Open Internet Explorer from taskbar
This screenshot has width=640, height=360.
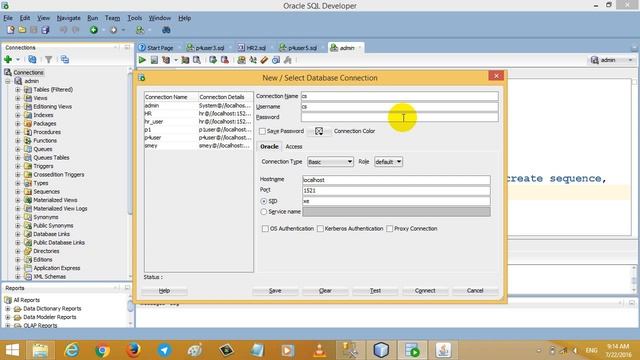click(x=72, y=350)
